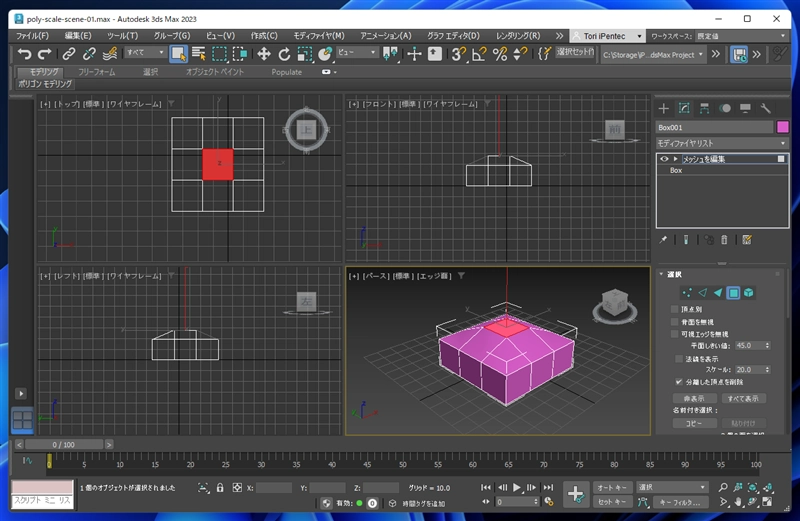Select Vertex sub-object level icon
800x521 pixels.
pos(687,292)
